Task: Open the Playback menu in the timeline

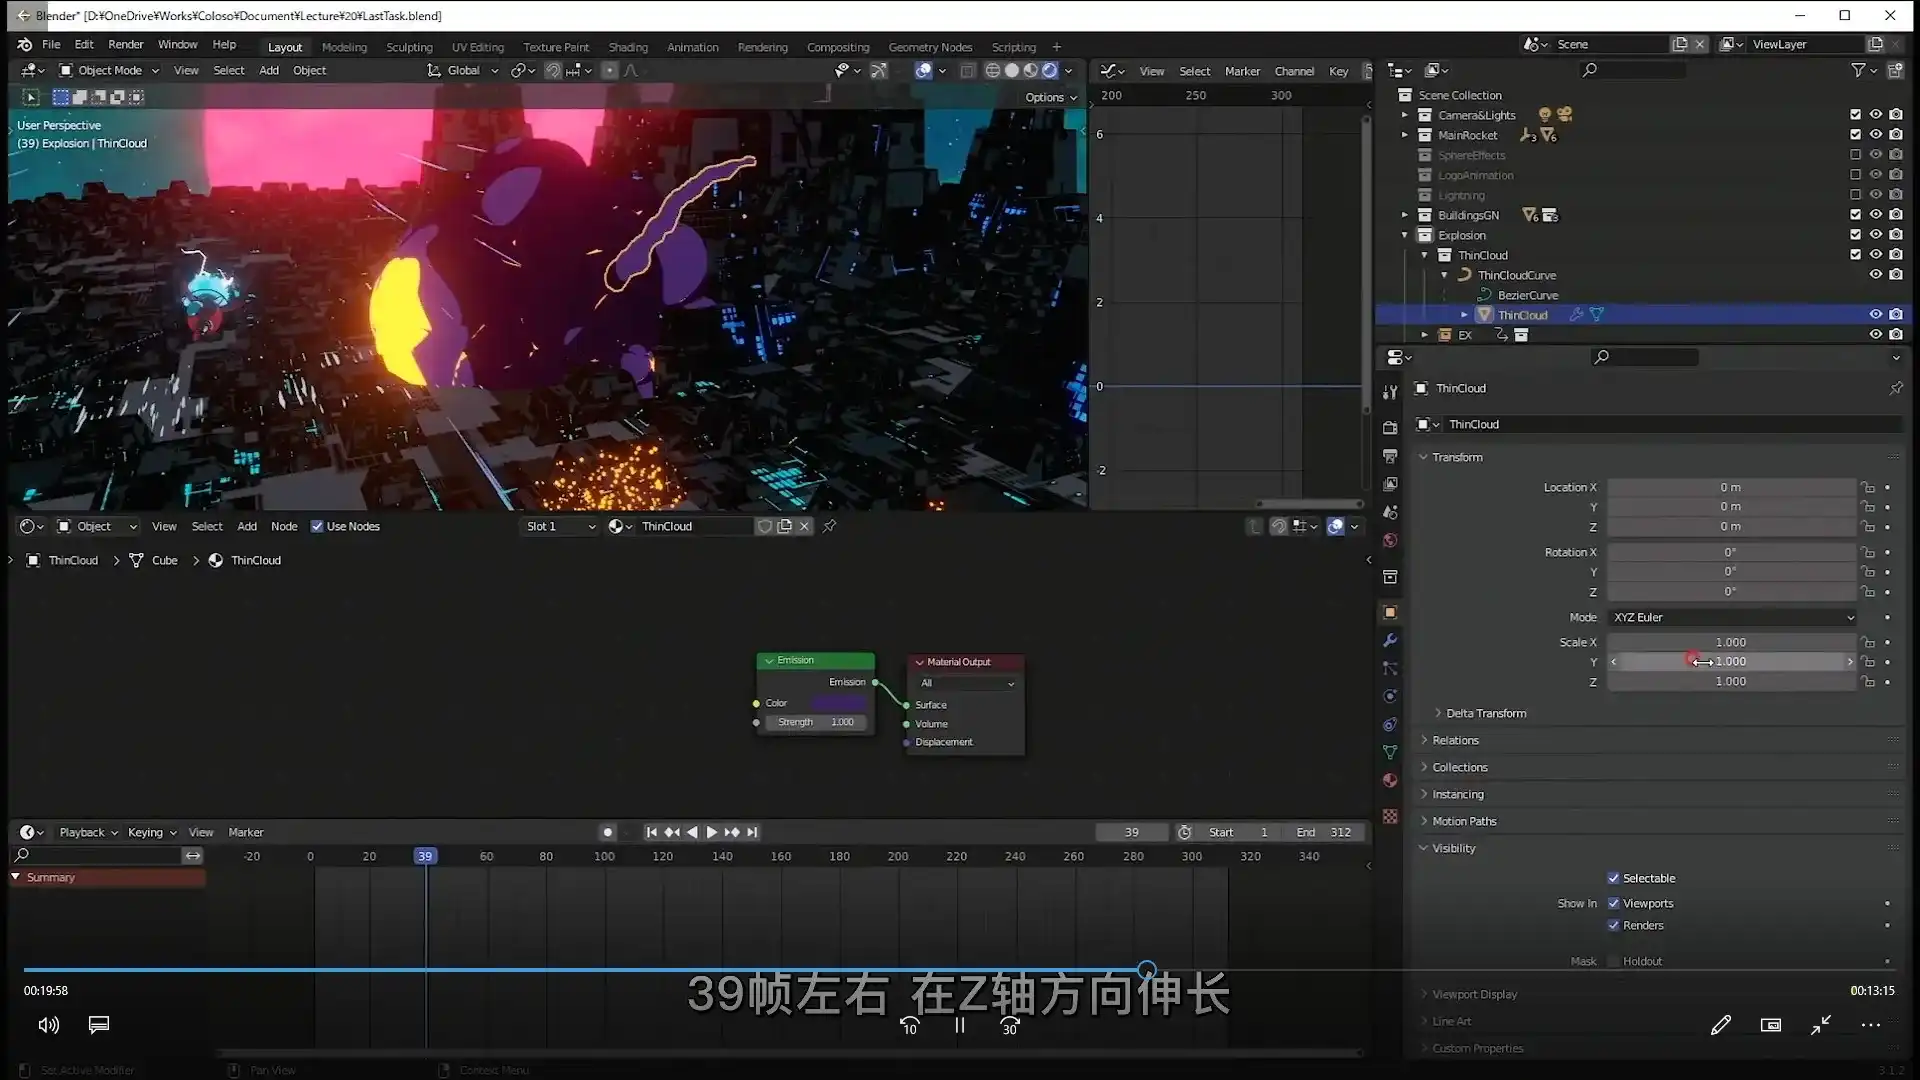Action: [85, 831]
